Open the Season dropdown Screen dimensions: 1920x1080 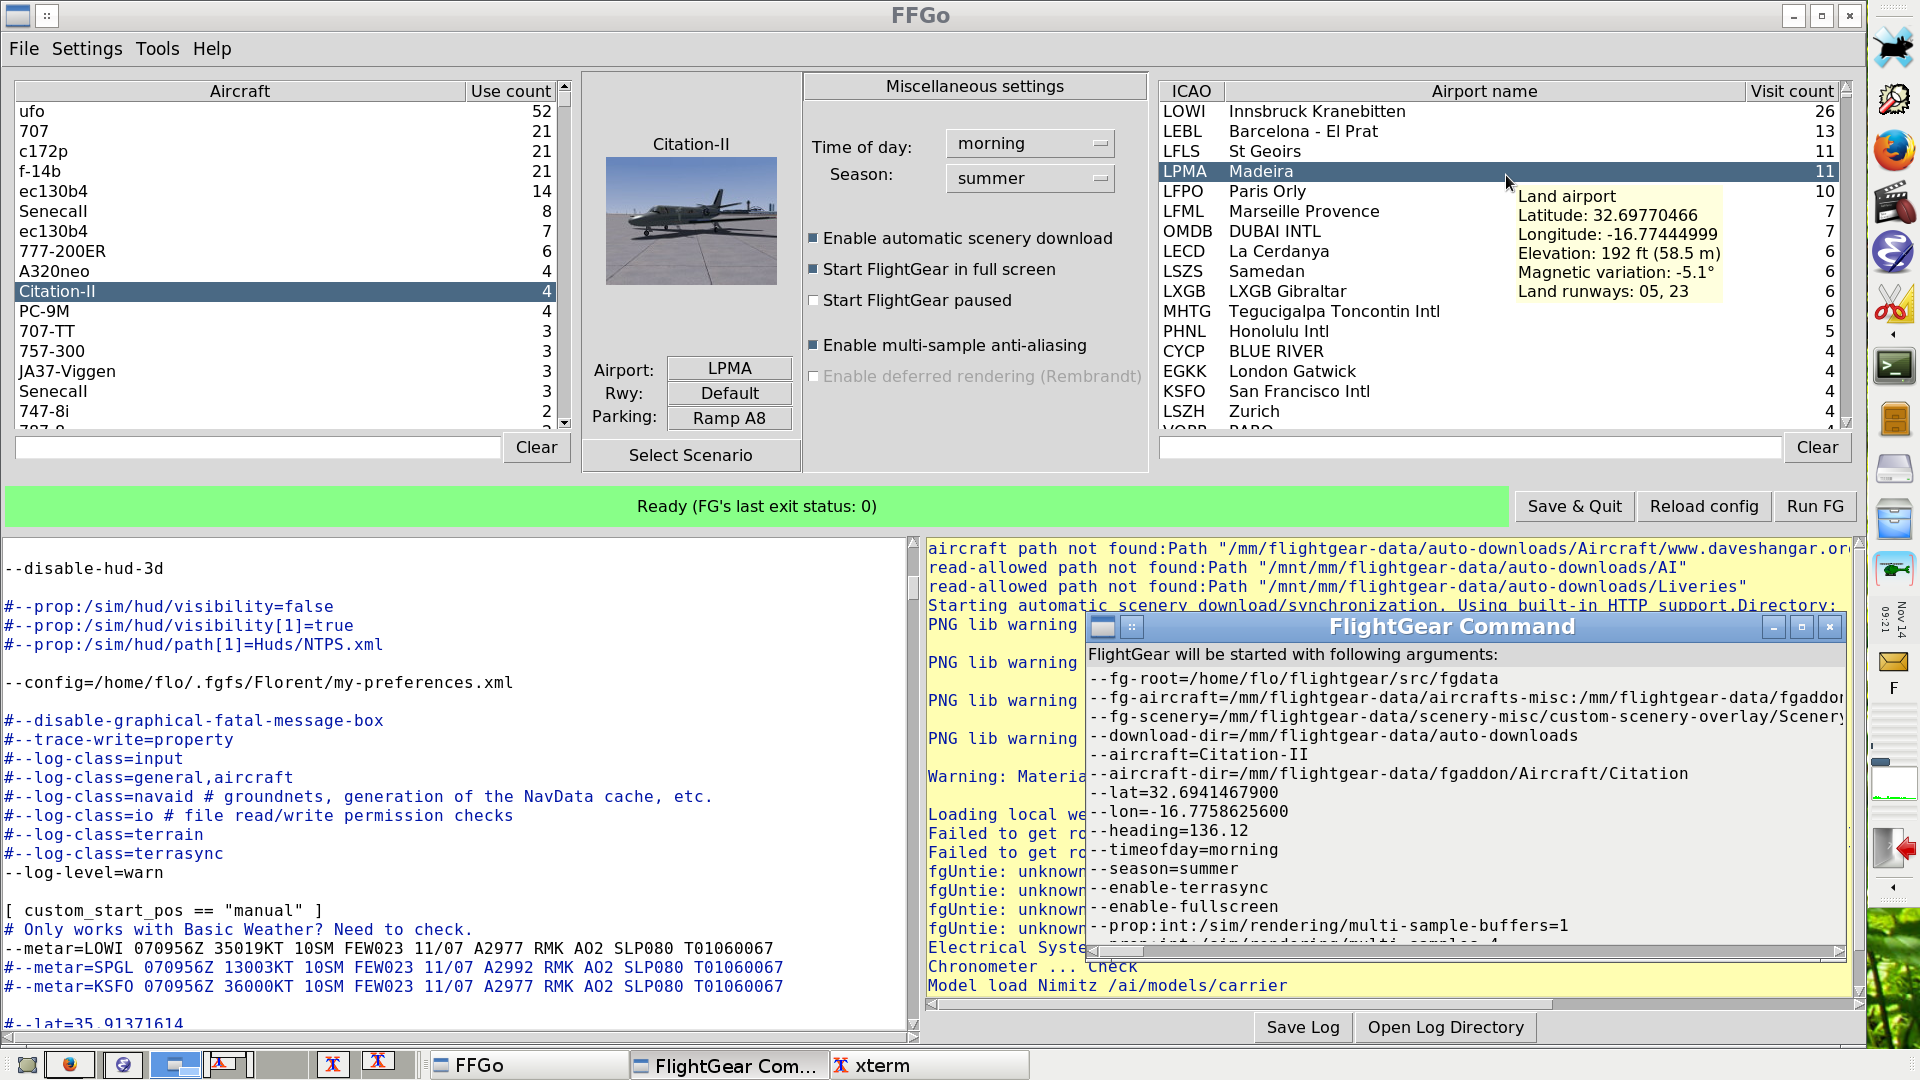(x=1030, y=179)
